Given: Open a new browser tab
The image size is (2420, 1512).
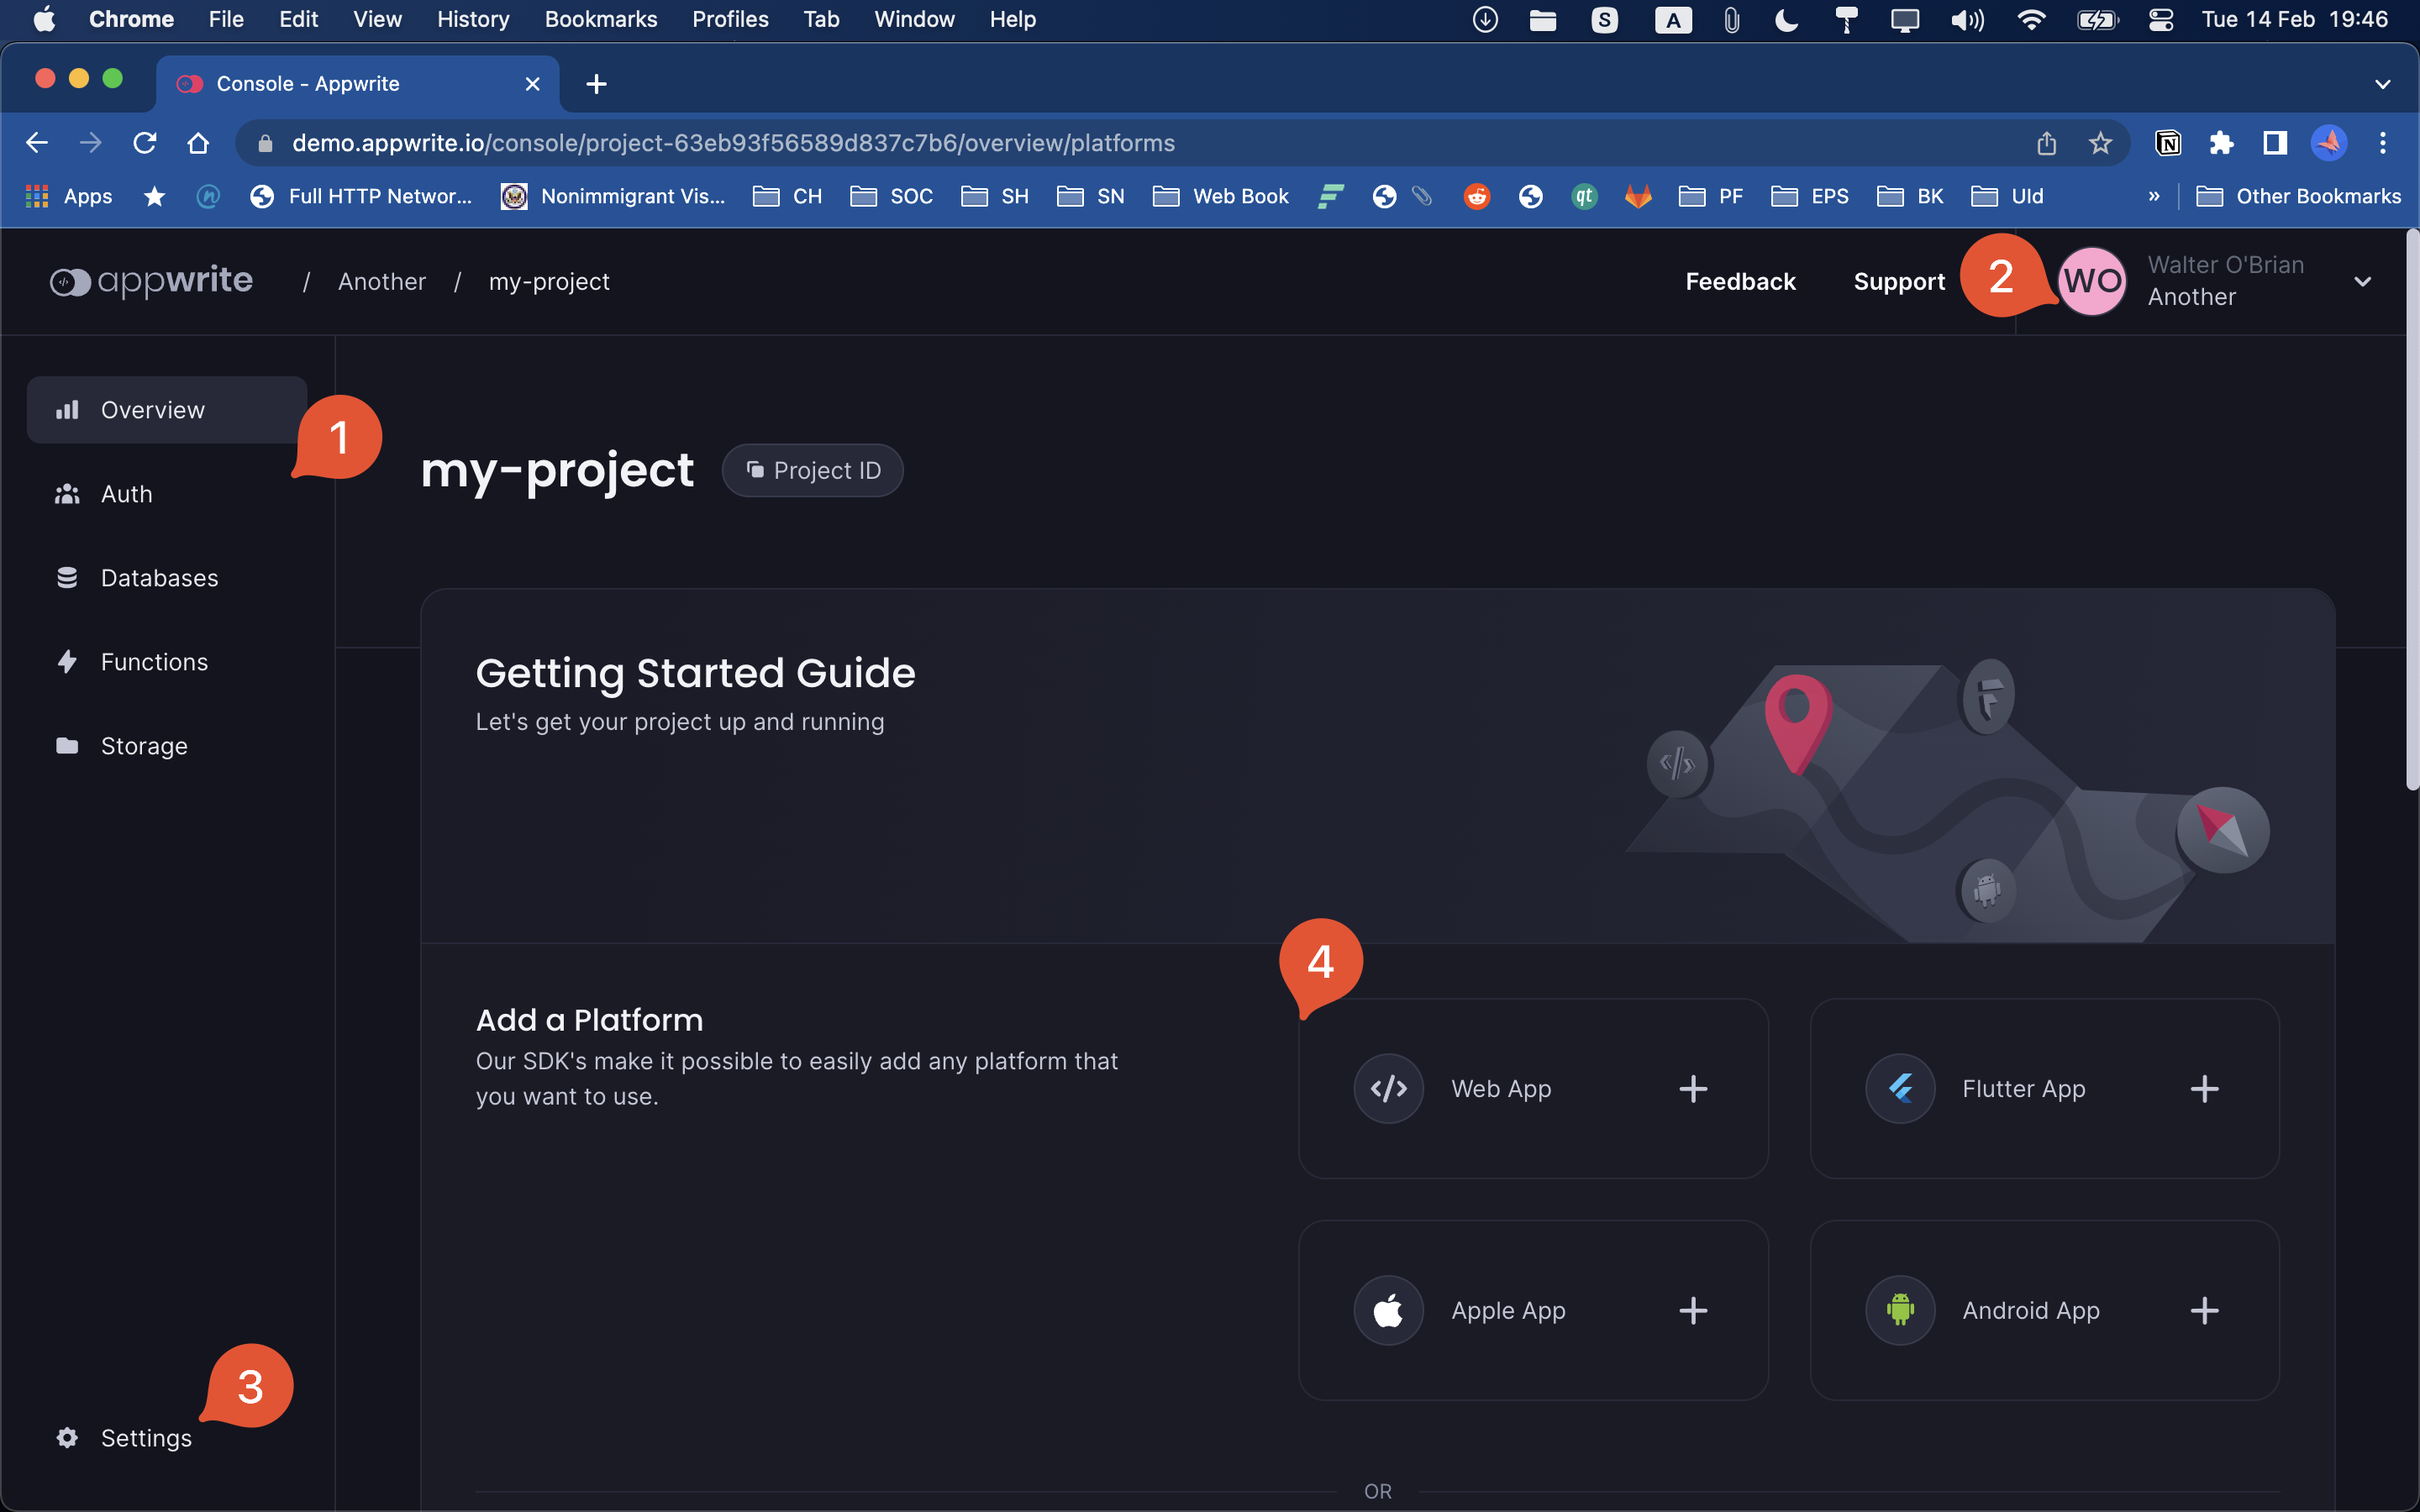Looking at the screenshot, I should pyautogui.click(x=596, y=84).
